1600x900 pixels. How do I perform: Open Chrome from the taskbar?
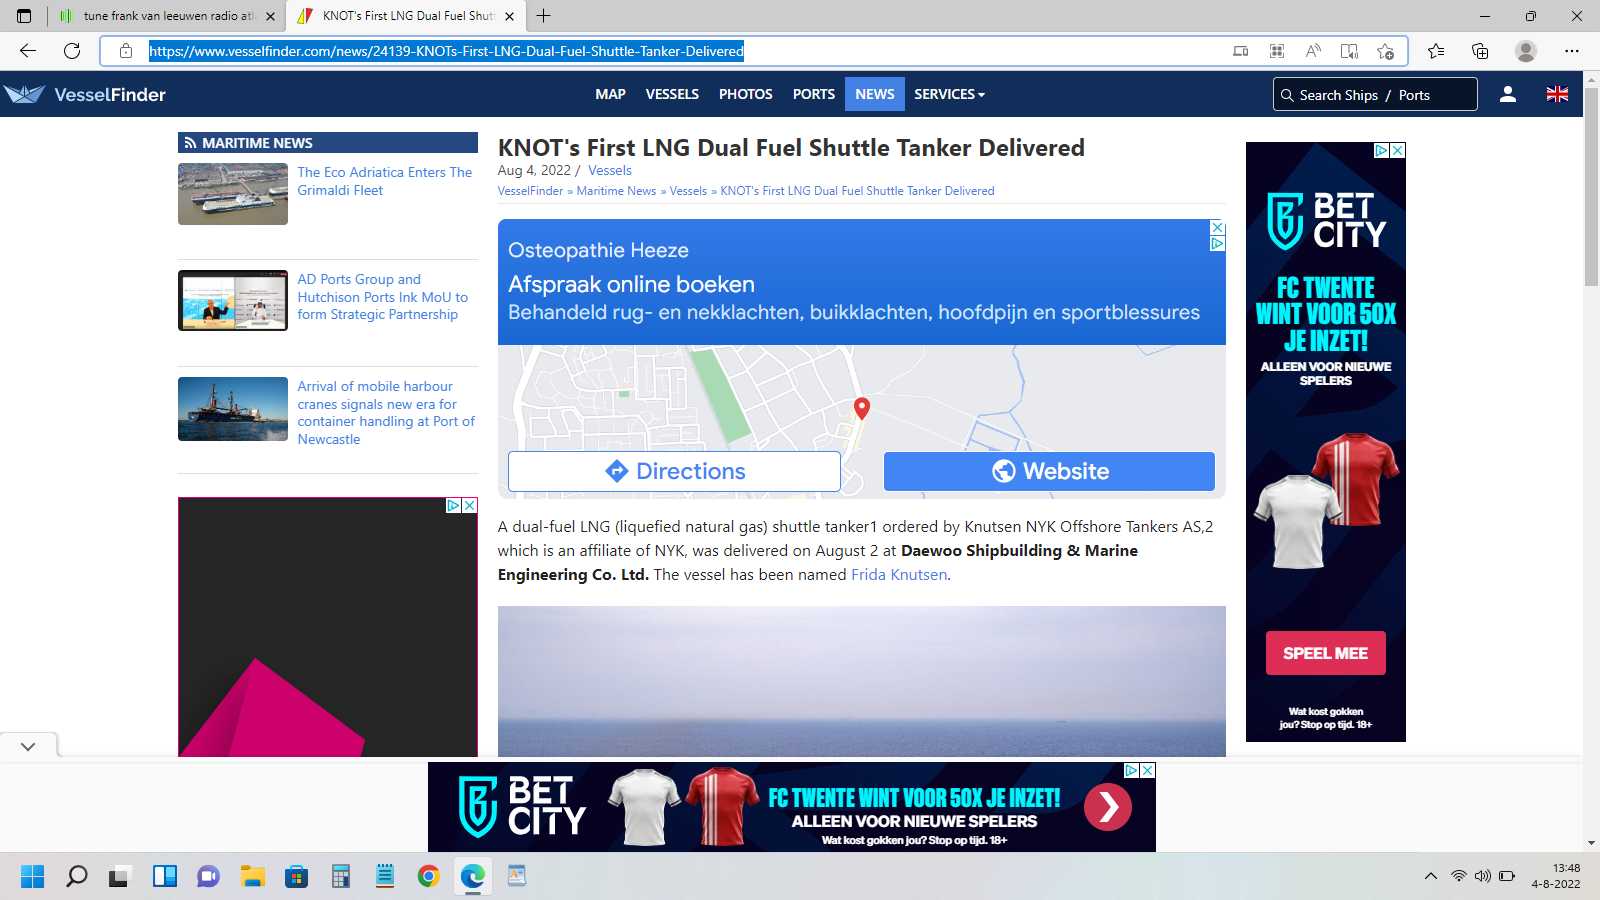428,877
